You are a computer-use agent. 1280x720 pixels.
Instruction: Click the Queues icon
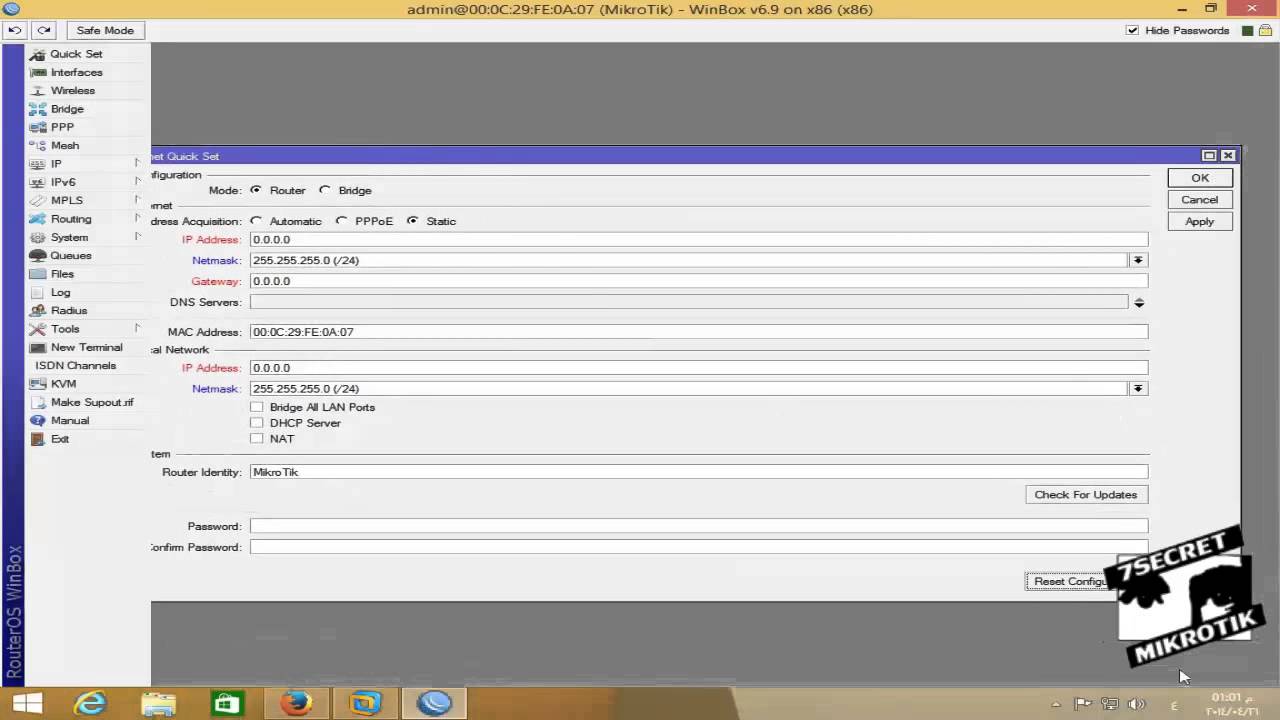click(x=37, y=255)
